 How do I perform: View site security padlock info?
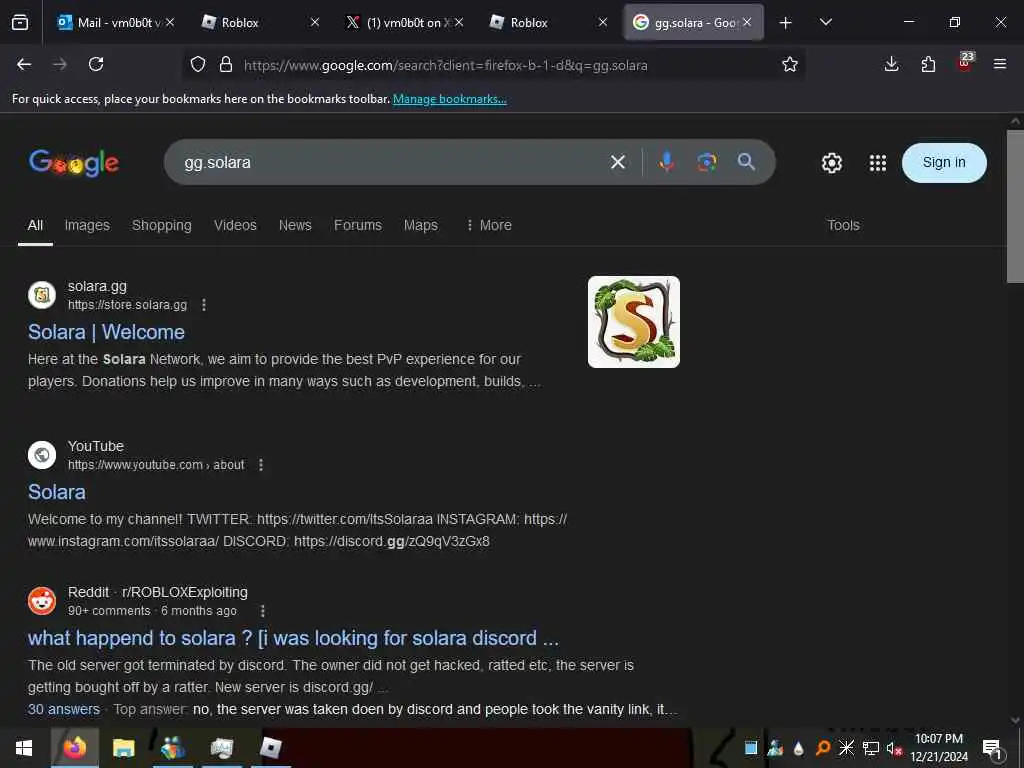tap(226, 64)
